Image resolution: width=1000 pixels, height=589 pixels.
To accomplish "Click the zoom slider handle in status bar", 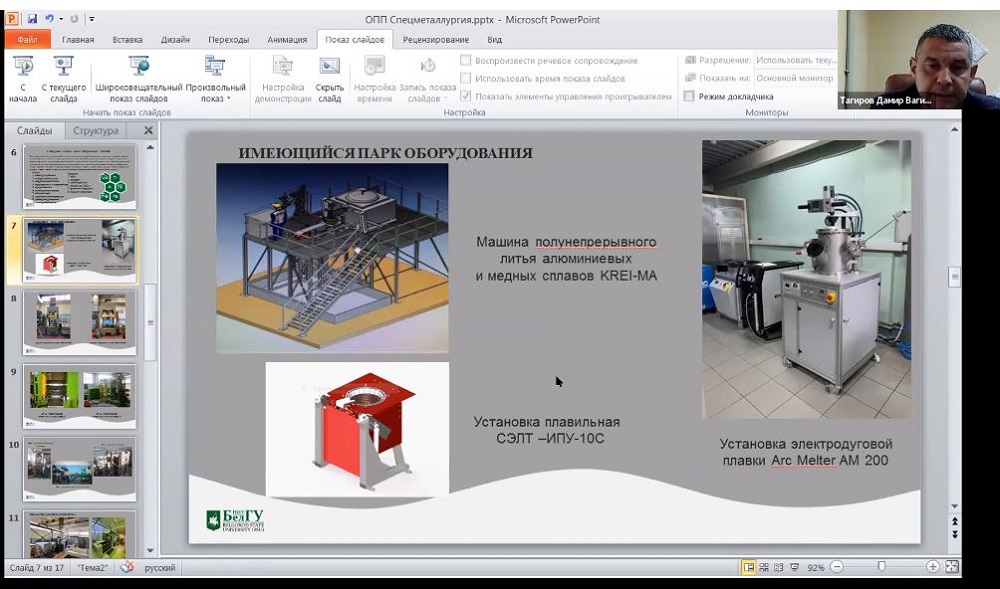I will click(881, 567).
